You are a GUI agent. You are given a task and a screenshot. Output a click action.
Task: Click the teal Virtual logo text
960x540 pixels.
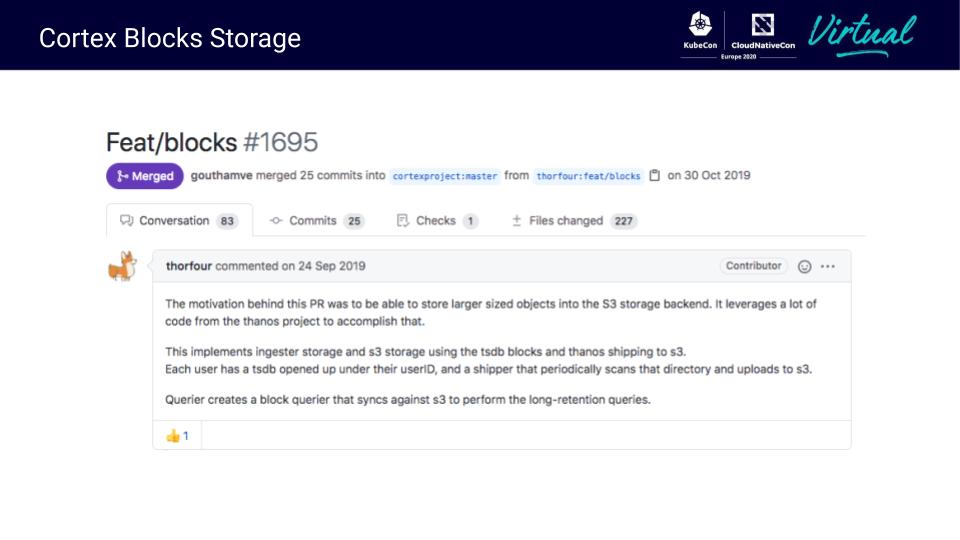coord(862,33)
